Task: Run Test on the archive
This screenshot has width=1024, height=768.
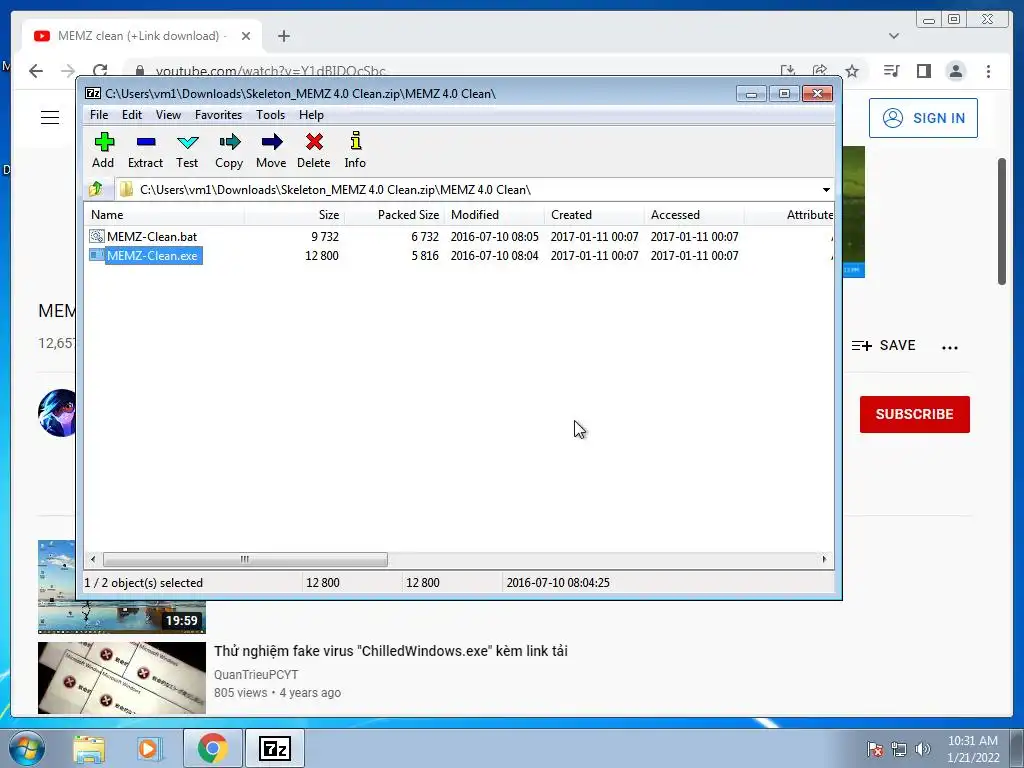Action: click(187, 150)
